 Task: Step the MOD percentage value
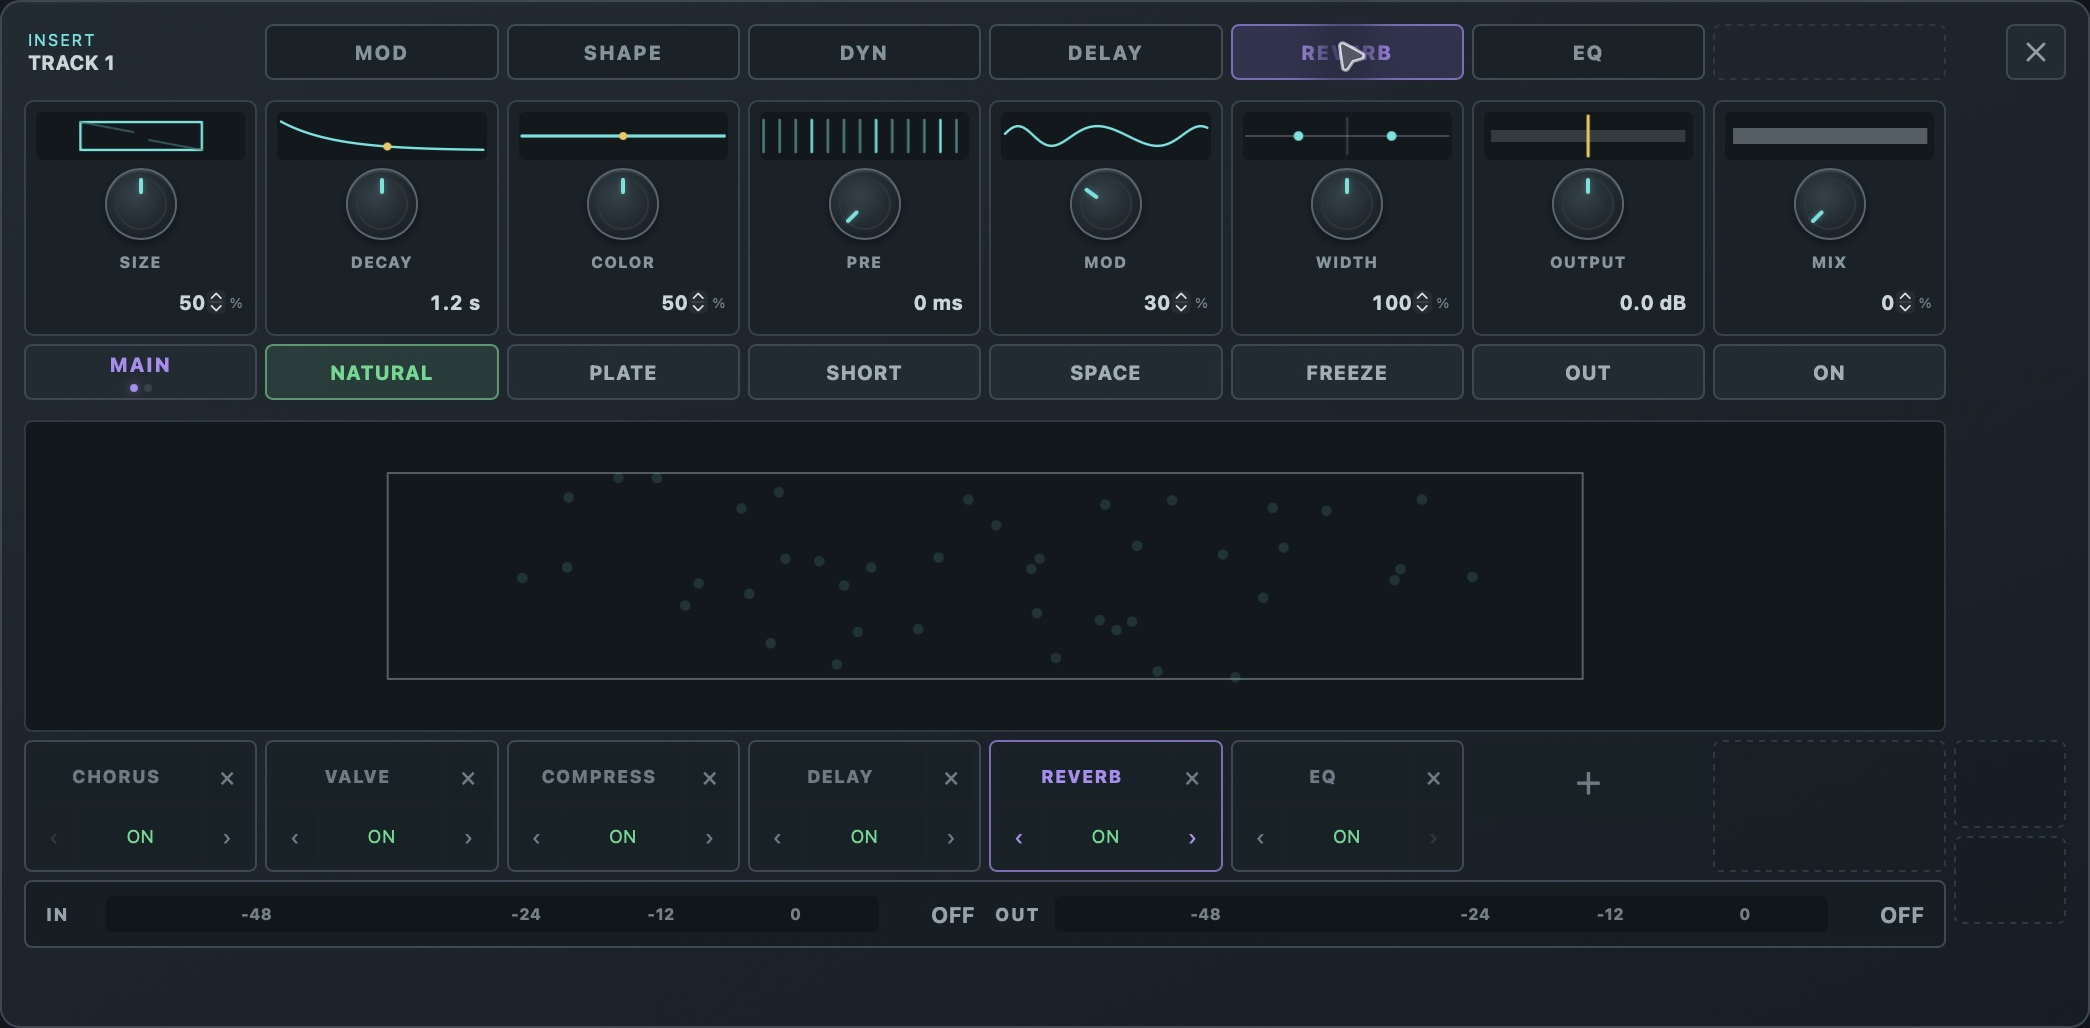1181,302
